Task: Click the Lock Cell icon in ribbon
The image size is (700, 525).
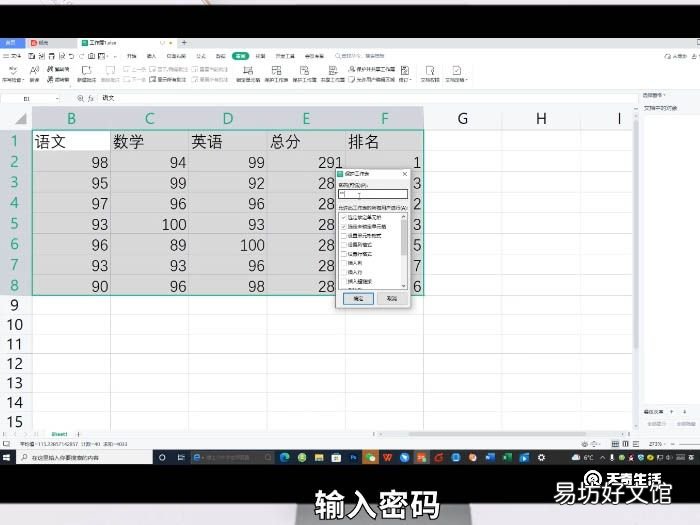Action: pos(248,71)
